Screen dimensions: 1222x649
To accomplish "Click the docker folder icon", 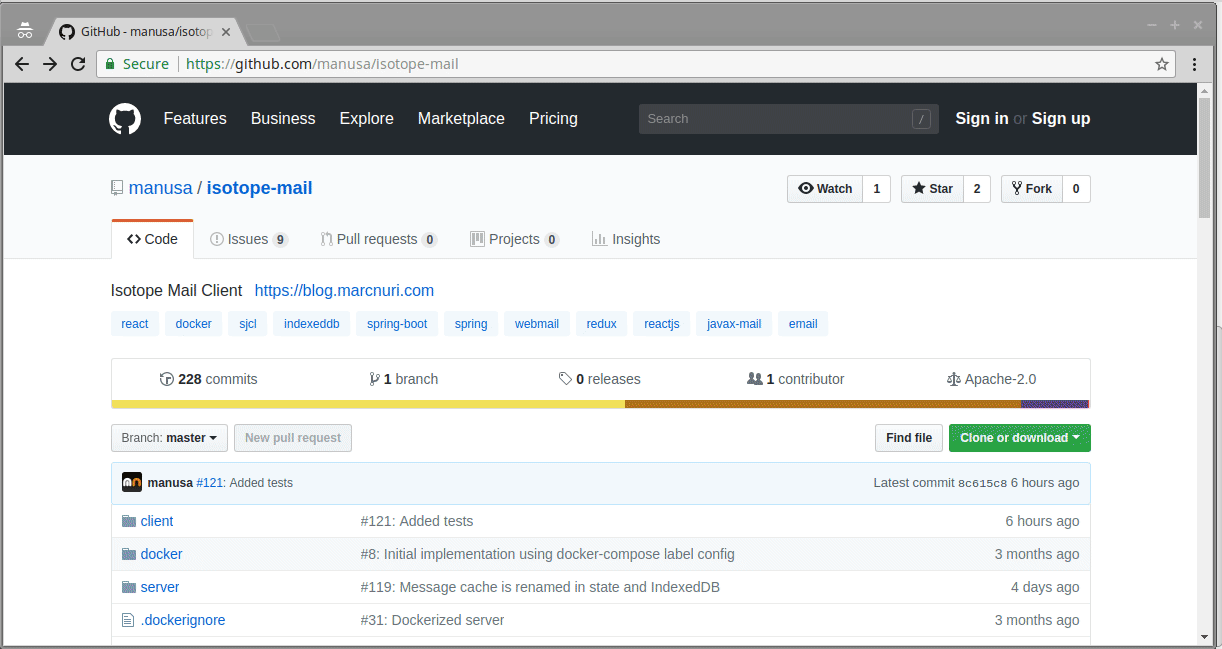I will pyautogui.click(x=128, y=554).
